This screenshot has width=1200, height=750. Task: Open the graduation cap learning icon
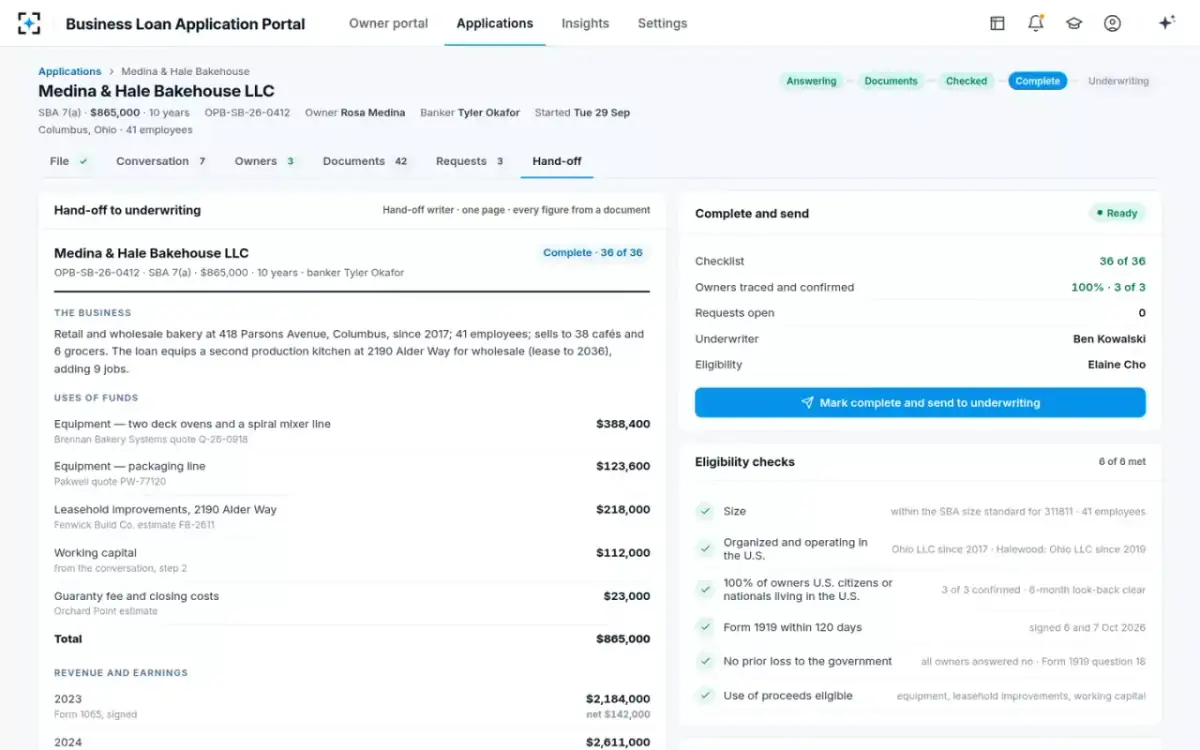(1074, 23)
